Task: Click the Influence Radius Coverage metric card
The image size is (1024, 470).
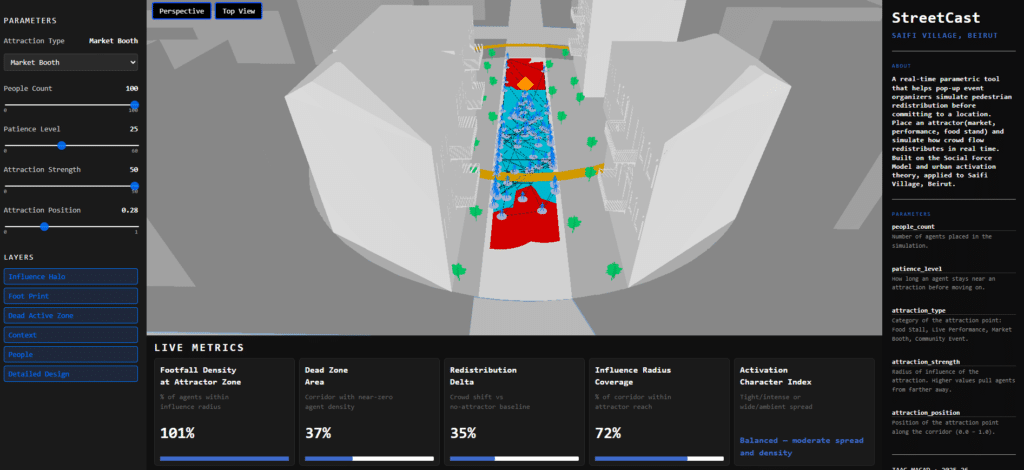Action: tap(659, 411)
